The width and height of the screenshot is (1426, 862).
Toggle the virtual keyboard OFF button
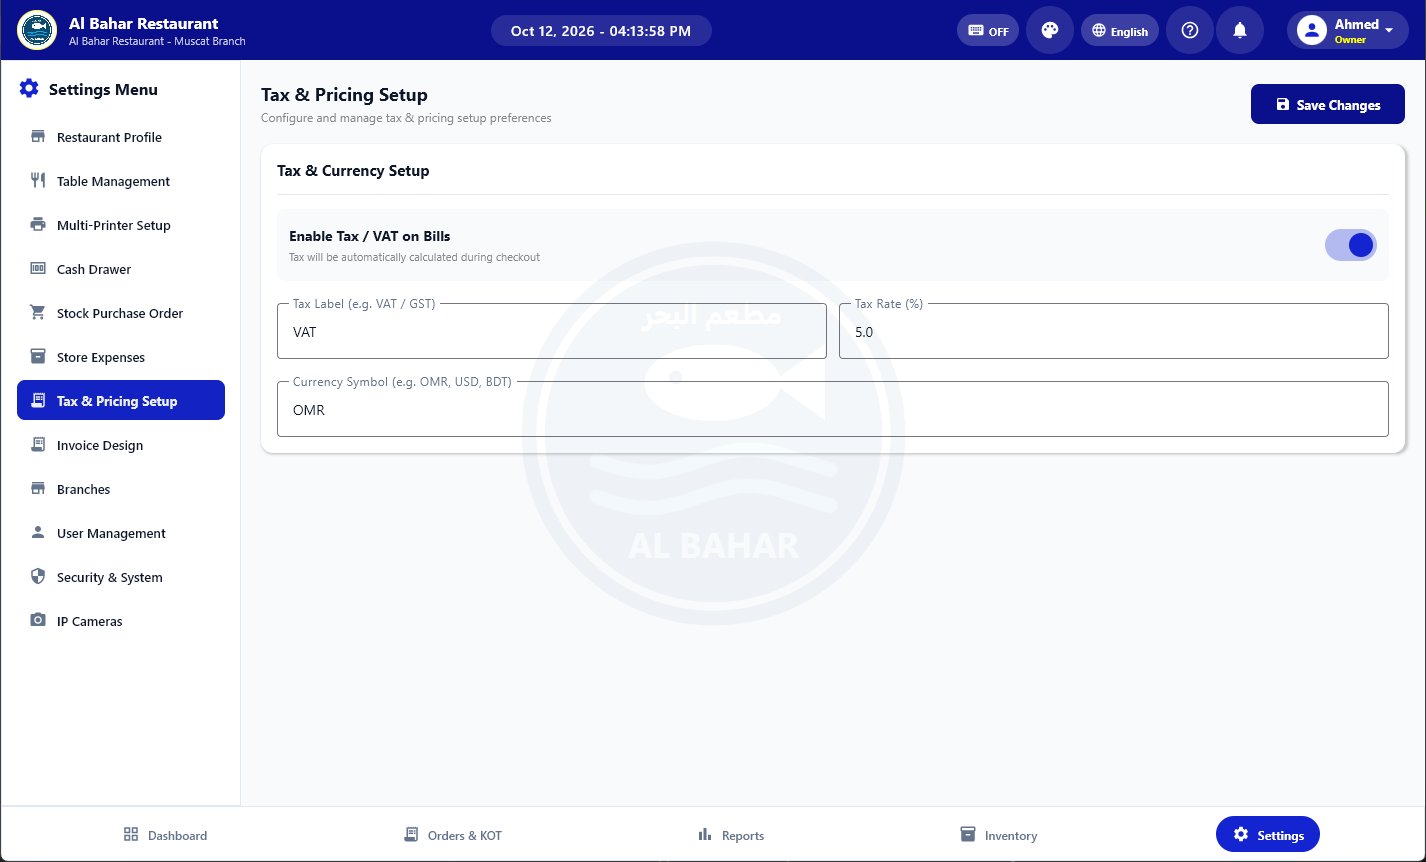click(988, 31)
